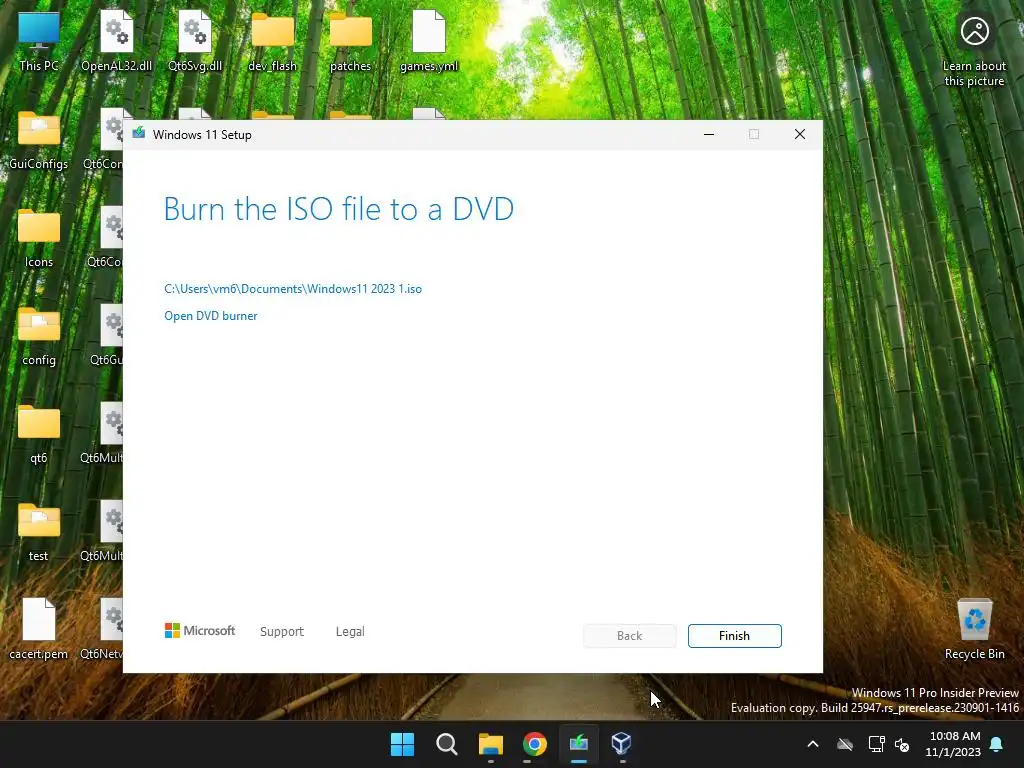Select the Recycle Bin icon
The image size is (1024, 768).
[974, 629]
